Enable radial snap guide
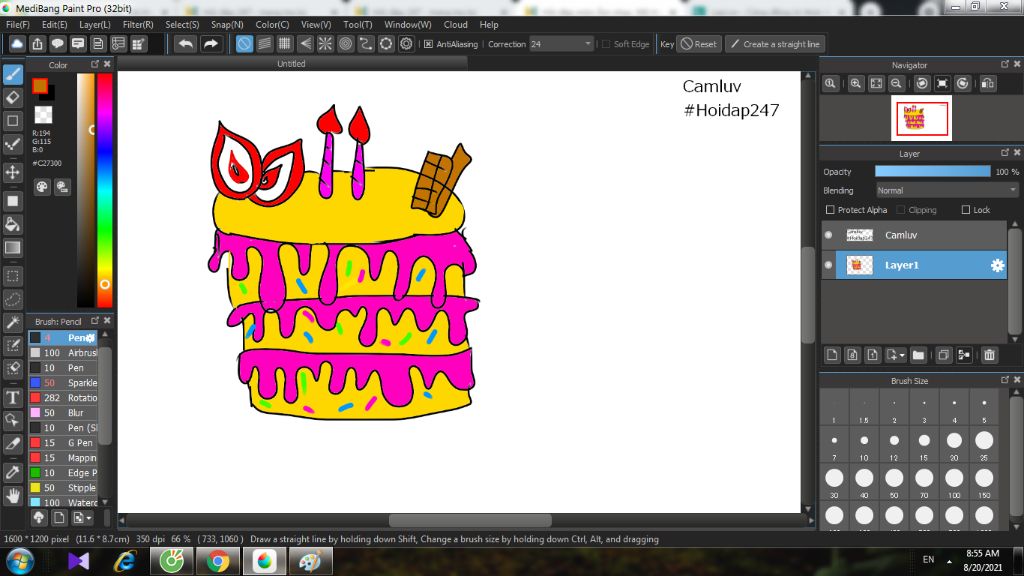Screen dimensions: 1024x576 coord(325,44)
